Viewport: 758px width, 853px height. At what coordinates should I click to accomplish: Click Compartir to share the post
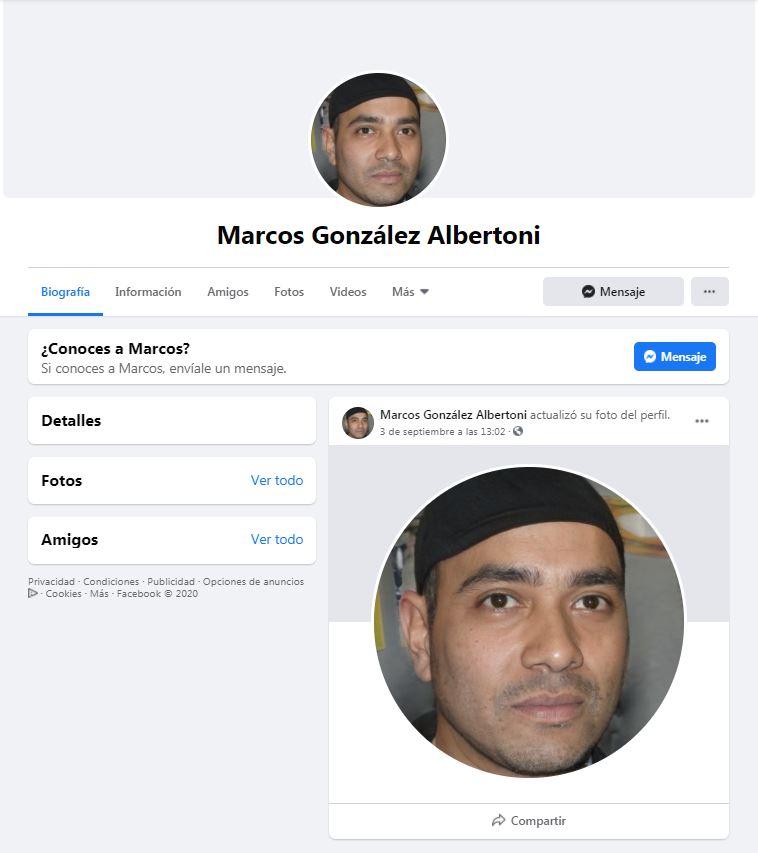pos(529,820)
